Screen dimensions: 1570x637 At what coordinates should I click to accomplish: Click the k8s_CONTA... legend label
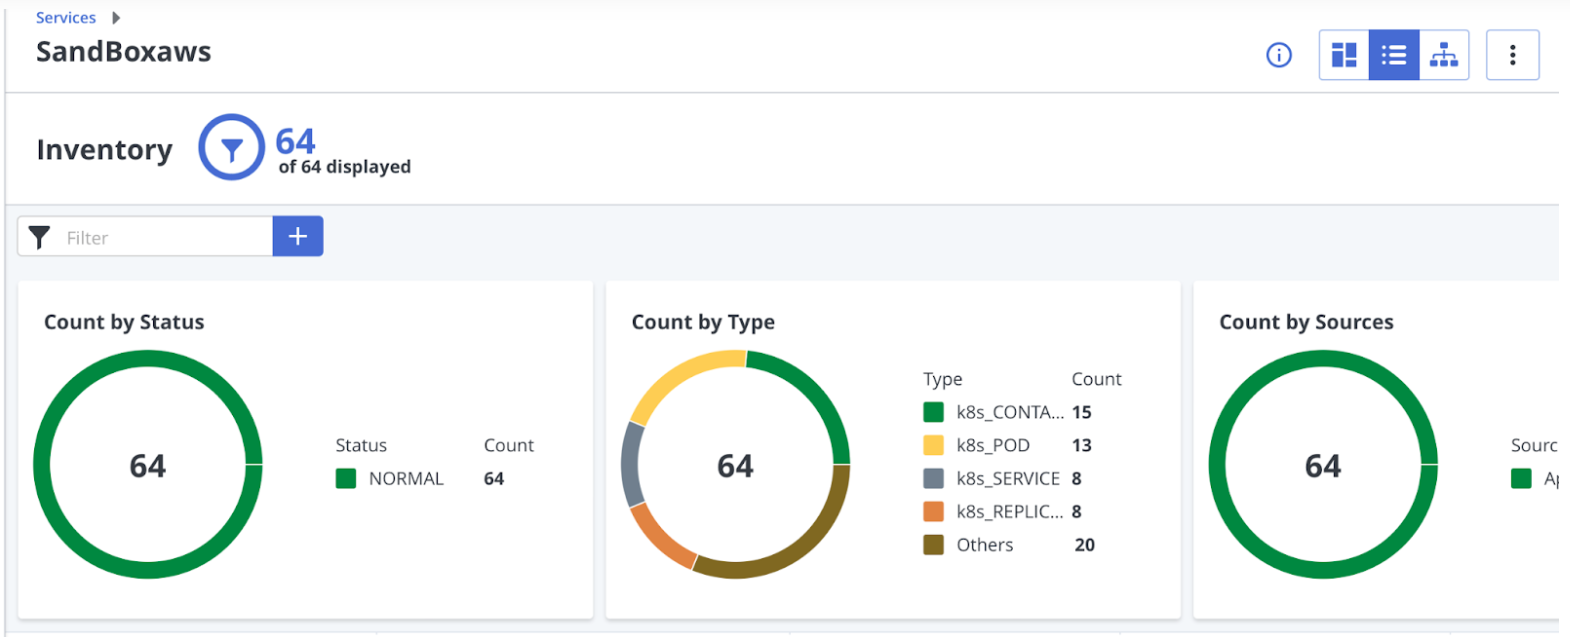[x=1009, y=412]
